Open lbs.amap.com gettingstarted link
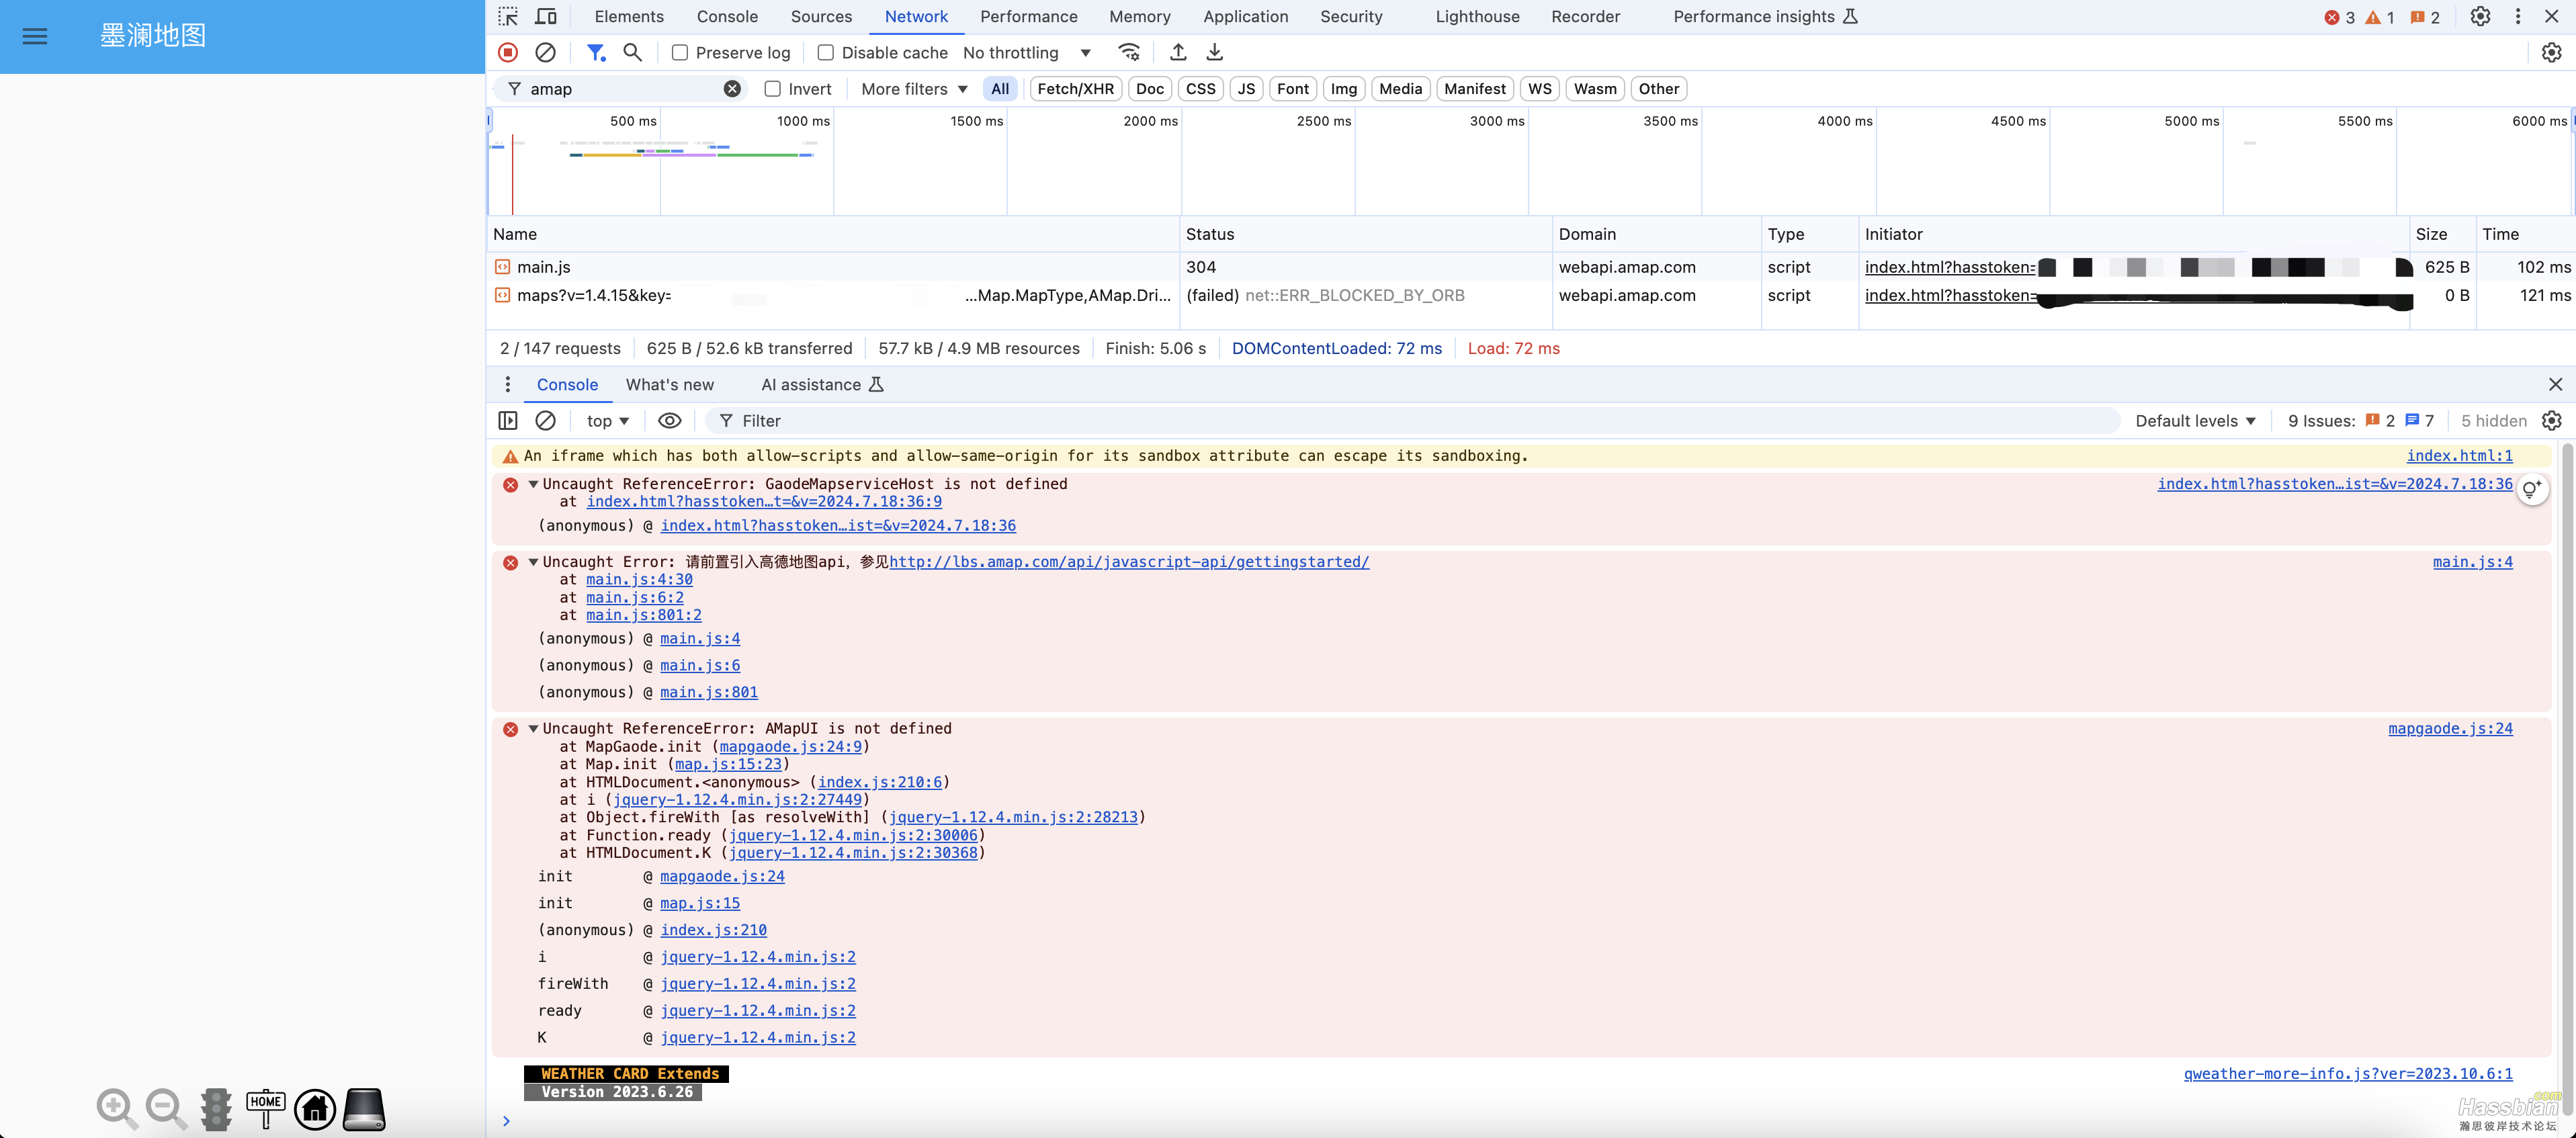2576x1138 pixels. coord(1129,562)
